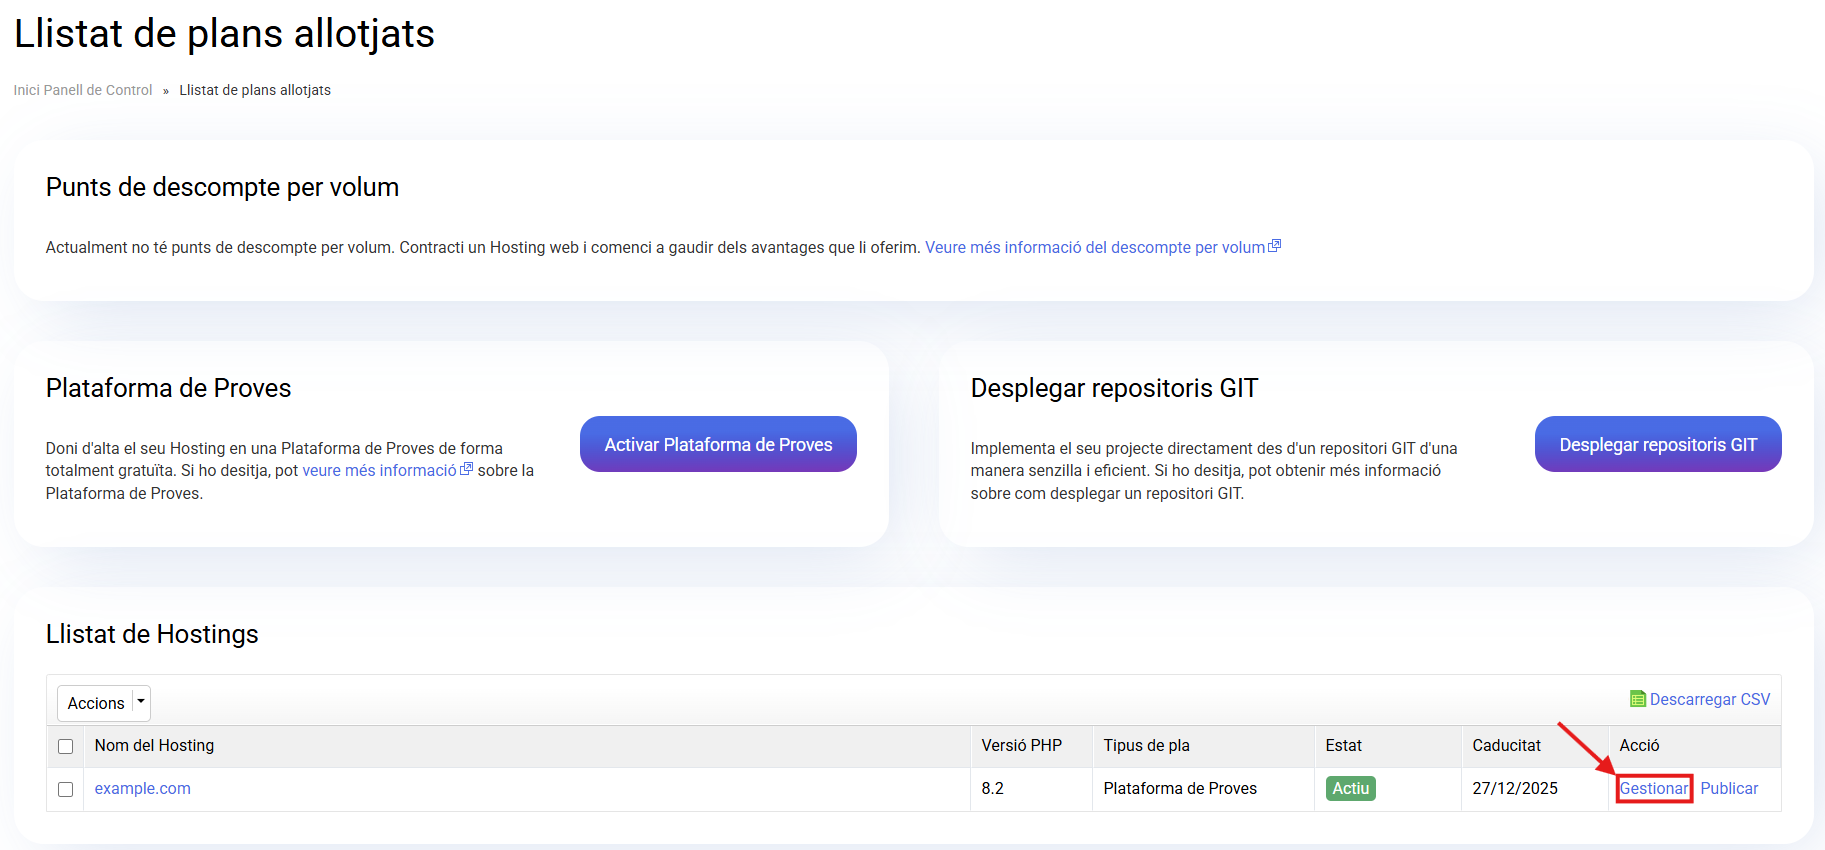Click the Nom del Hosting column header

[x=154, y=745]
